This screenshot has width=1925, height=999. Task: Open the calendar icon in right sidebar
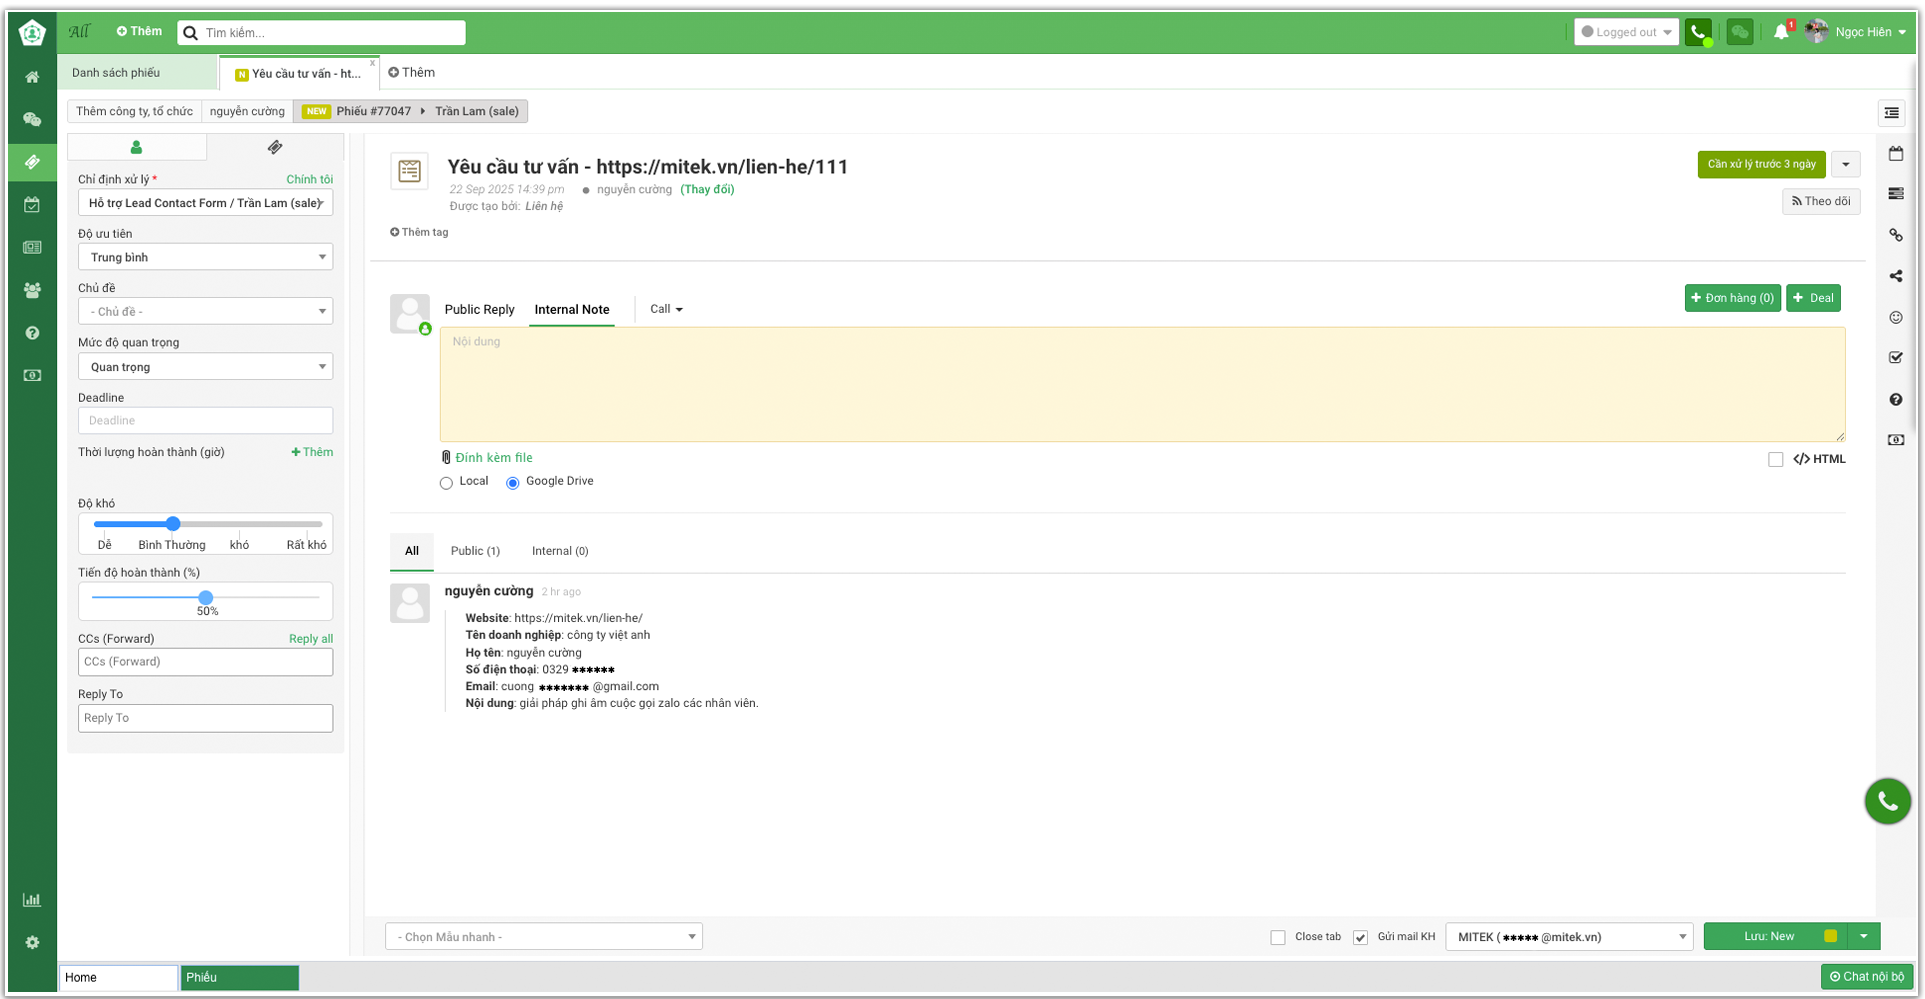(1895, 154)
